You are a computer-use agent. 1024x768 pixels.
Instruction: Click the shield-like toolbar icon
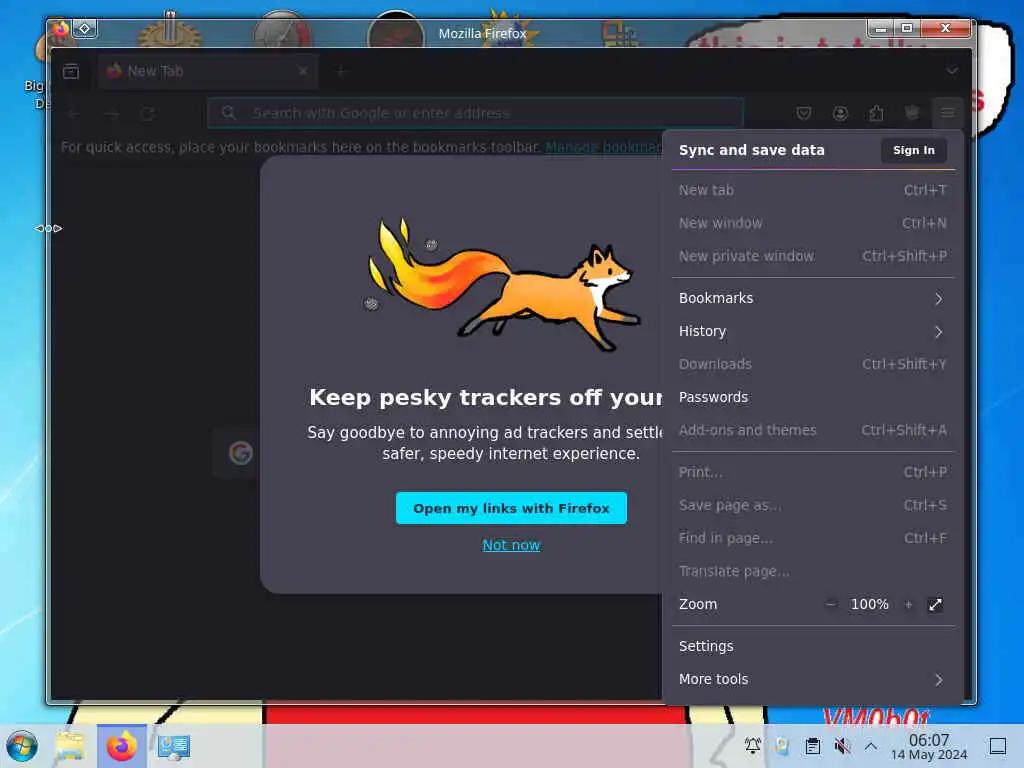tap(912, 113)
